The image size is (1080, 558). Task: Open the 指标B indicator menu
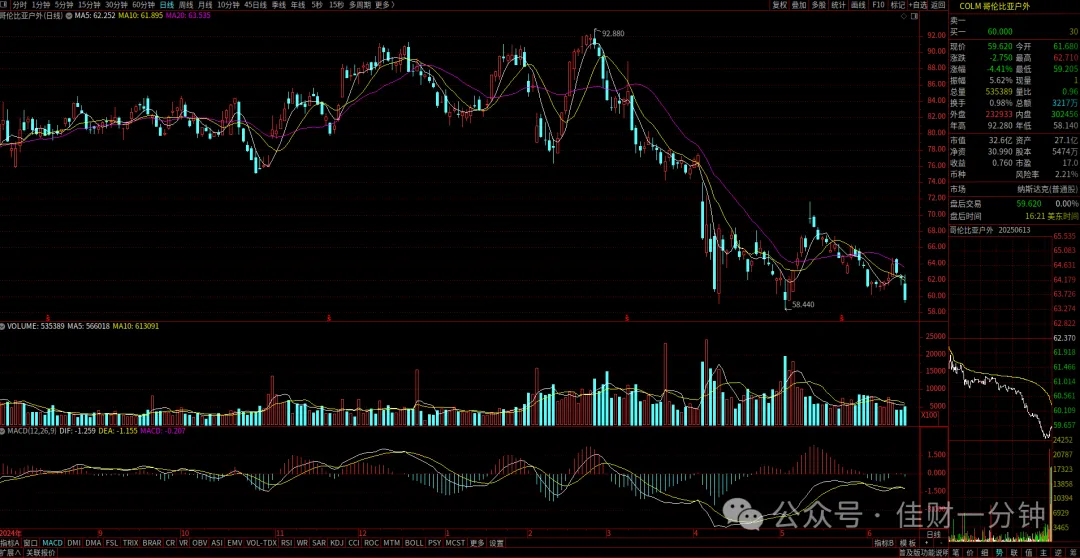[x=884, y=543]
